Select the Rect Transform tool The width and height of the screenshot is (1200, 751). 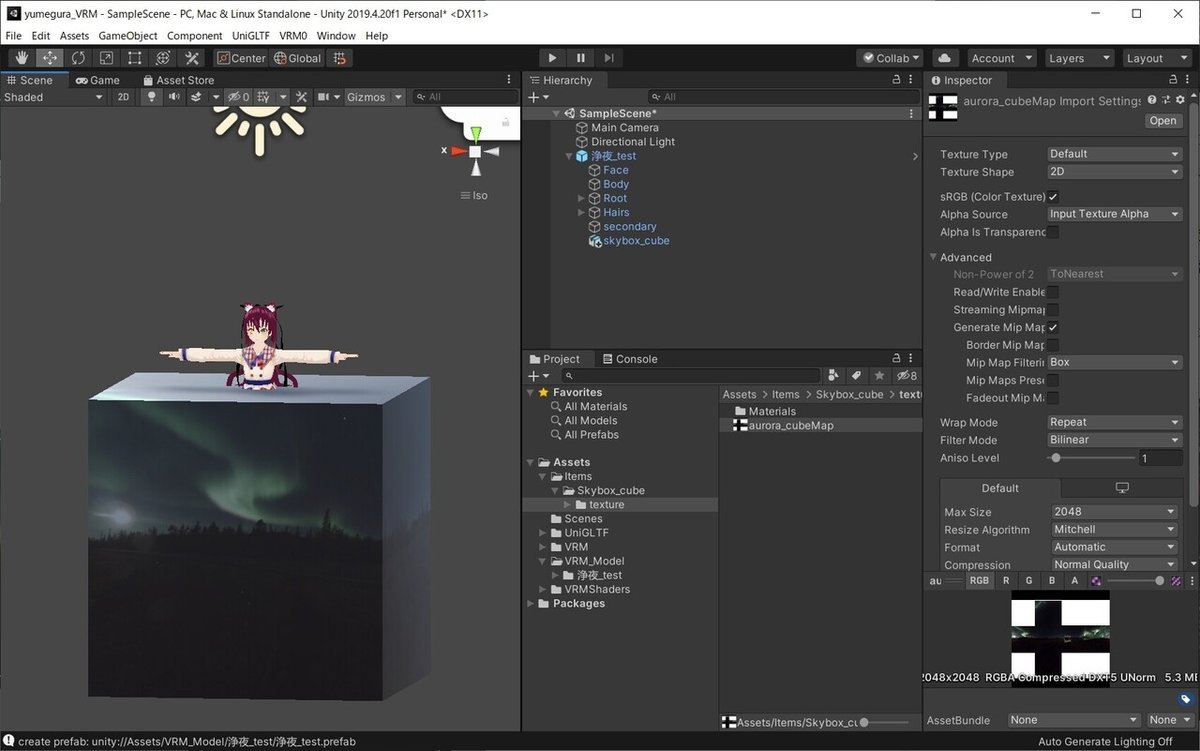135,58
